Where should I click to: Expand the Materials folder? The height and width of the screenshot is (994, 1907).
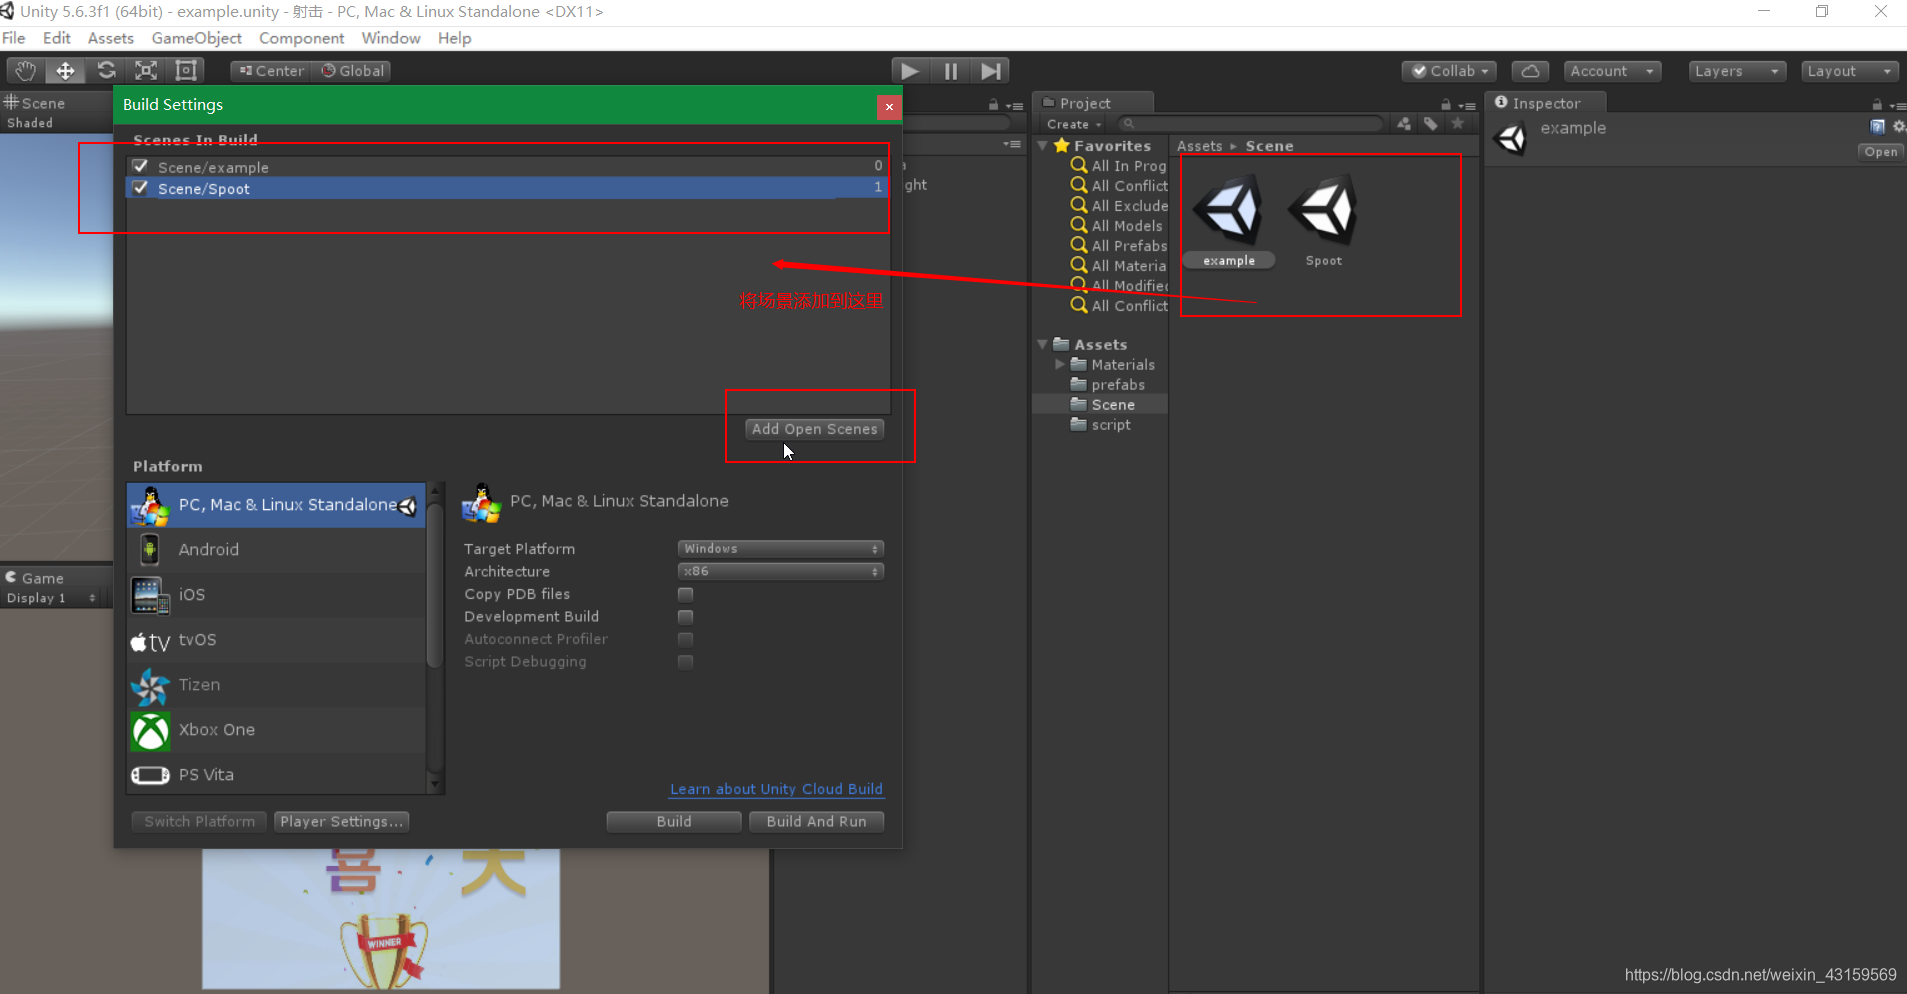click(1060, 365)
